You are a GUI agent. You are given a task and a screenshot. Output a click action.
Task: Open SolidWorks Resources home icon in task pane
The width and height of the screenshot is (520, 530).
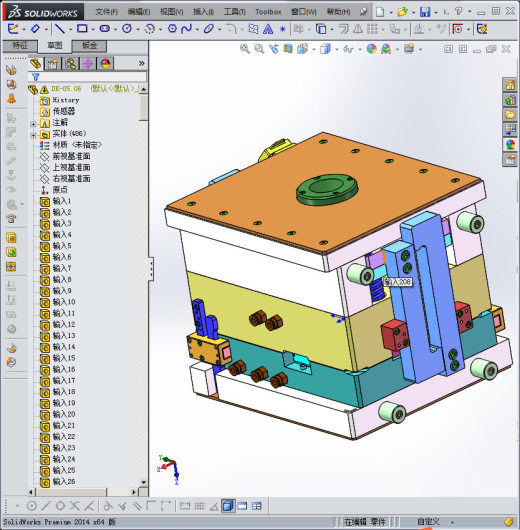[x=510, y=85]
